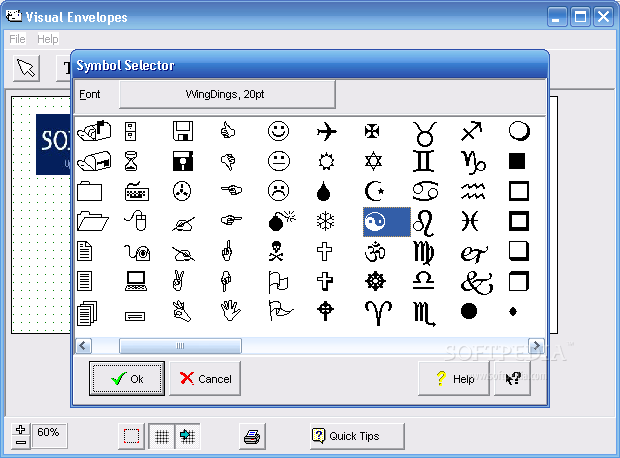The image size is (620, 458).
Task: Click the right arrow of symbol scrollbar
Action: [x=536, y=346]
